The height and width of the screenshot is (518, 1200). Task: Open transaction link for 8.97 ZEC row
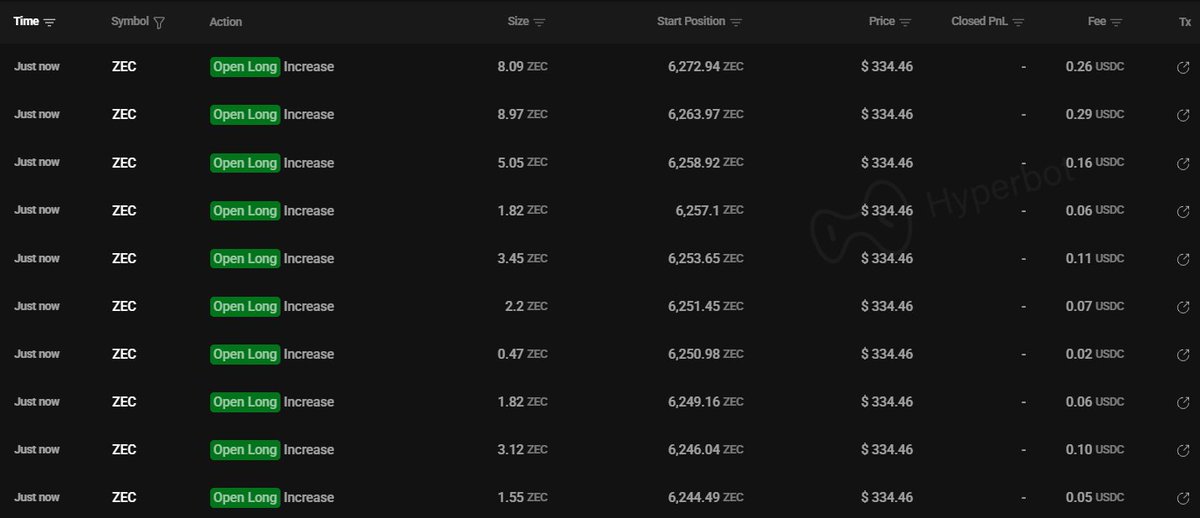1184,115
